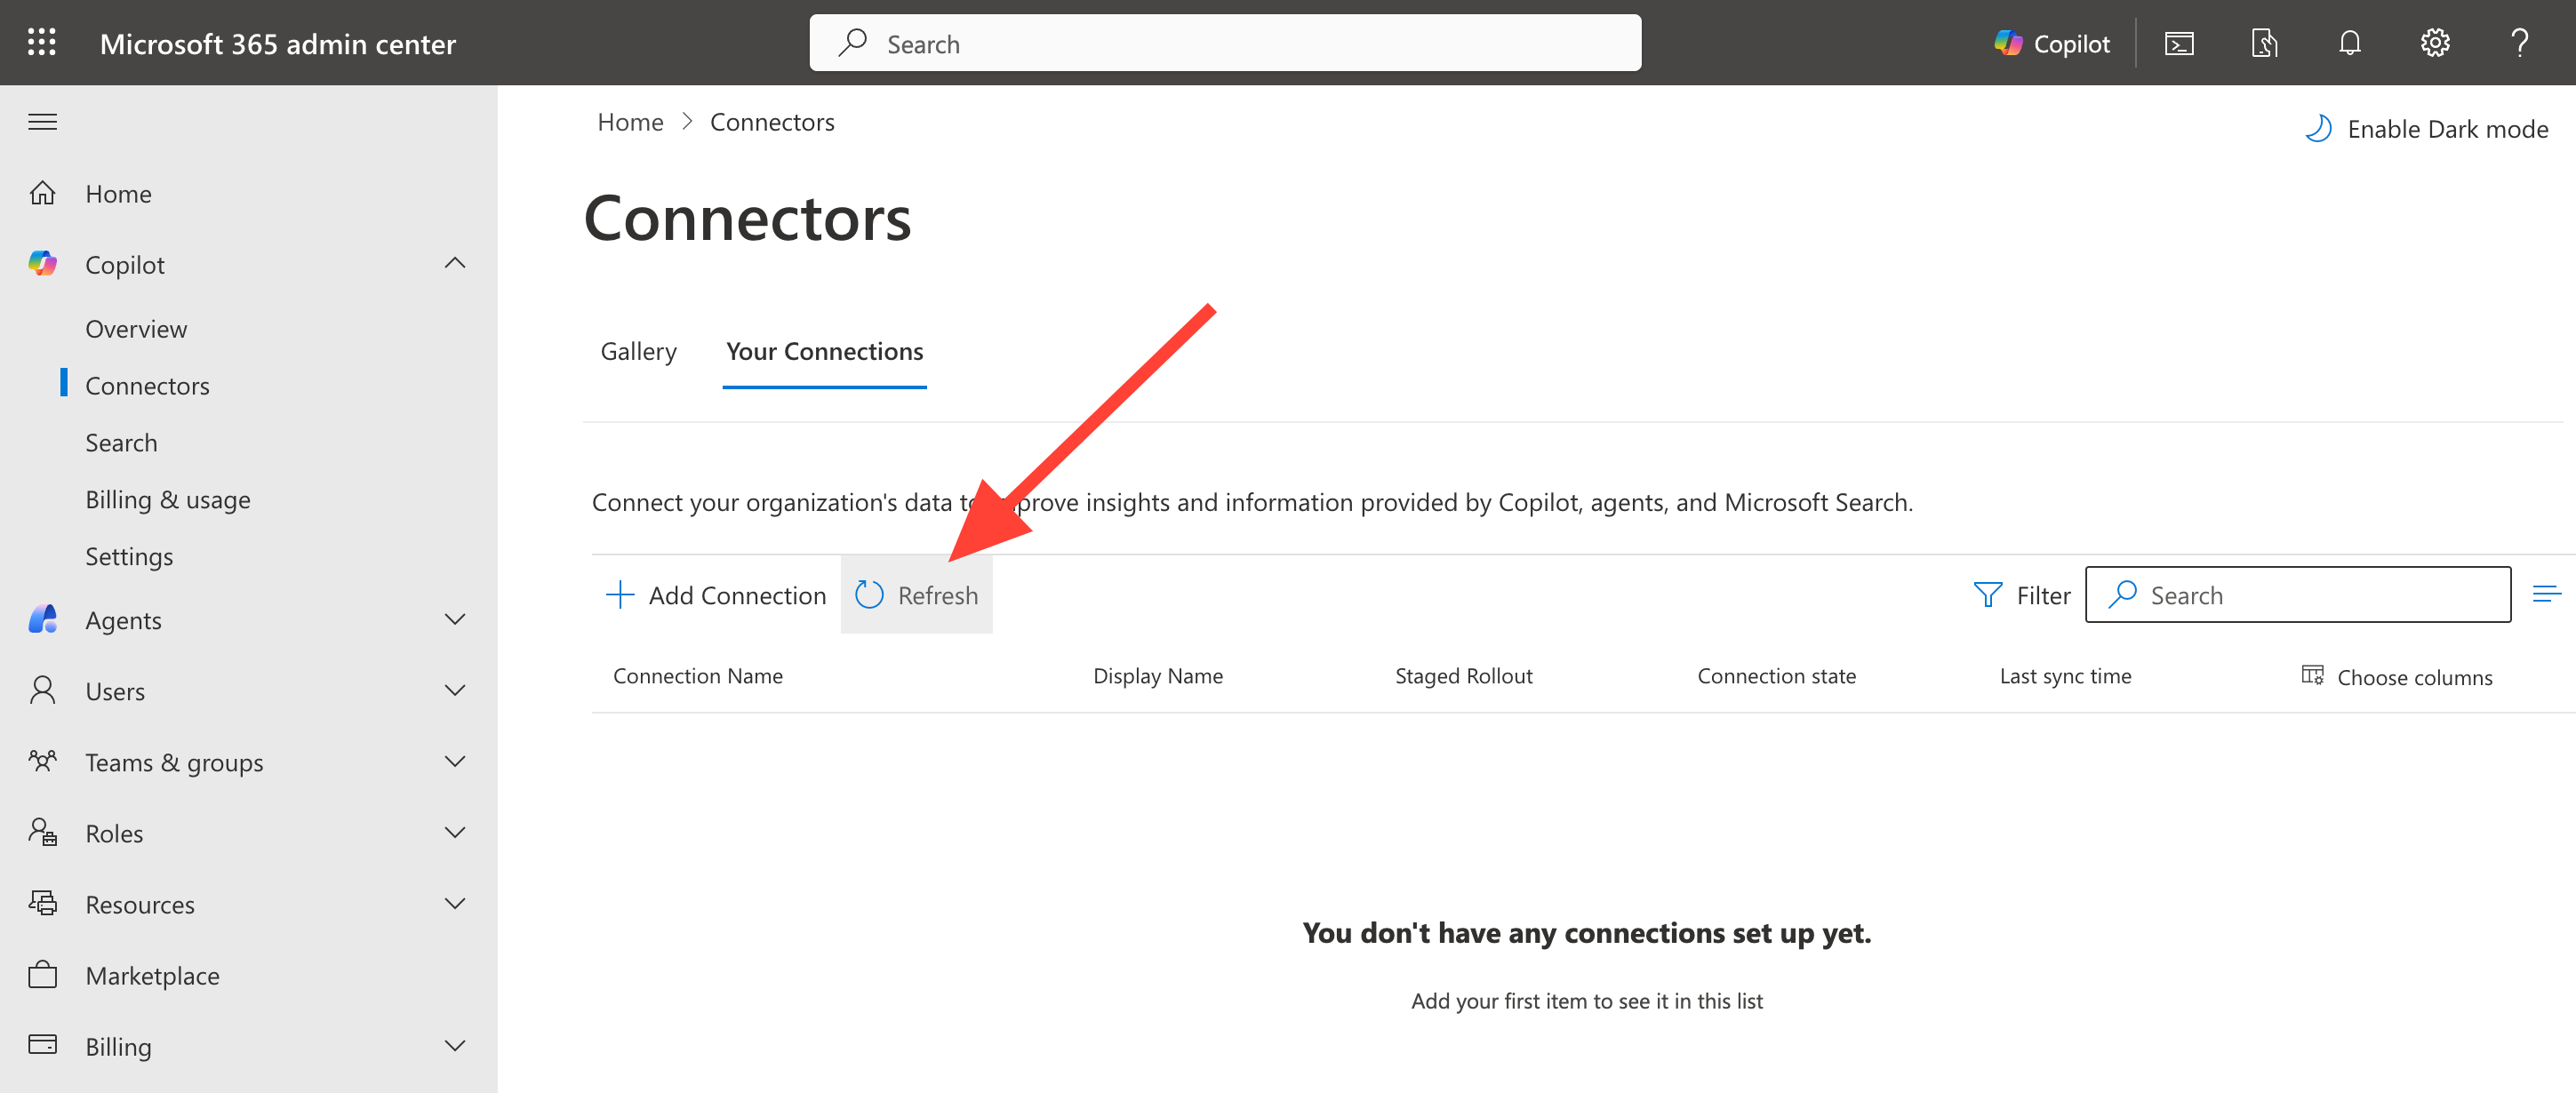Enable Dark mode toggle

tap(2427, 129)
